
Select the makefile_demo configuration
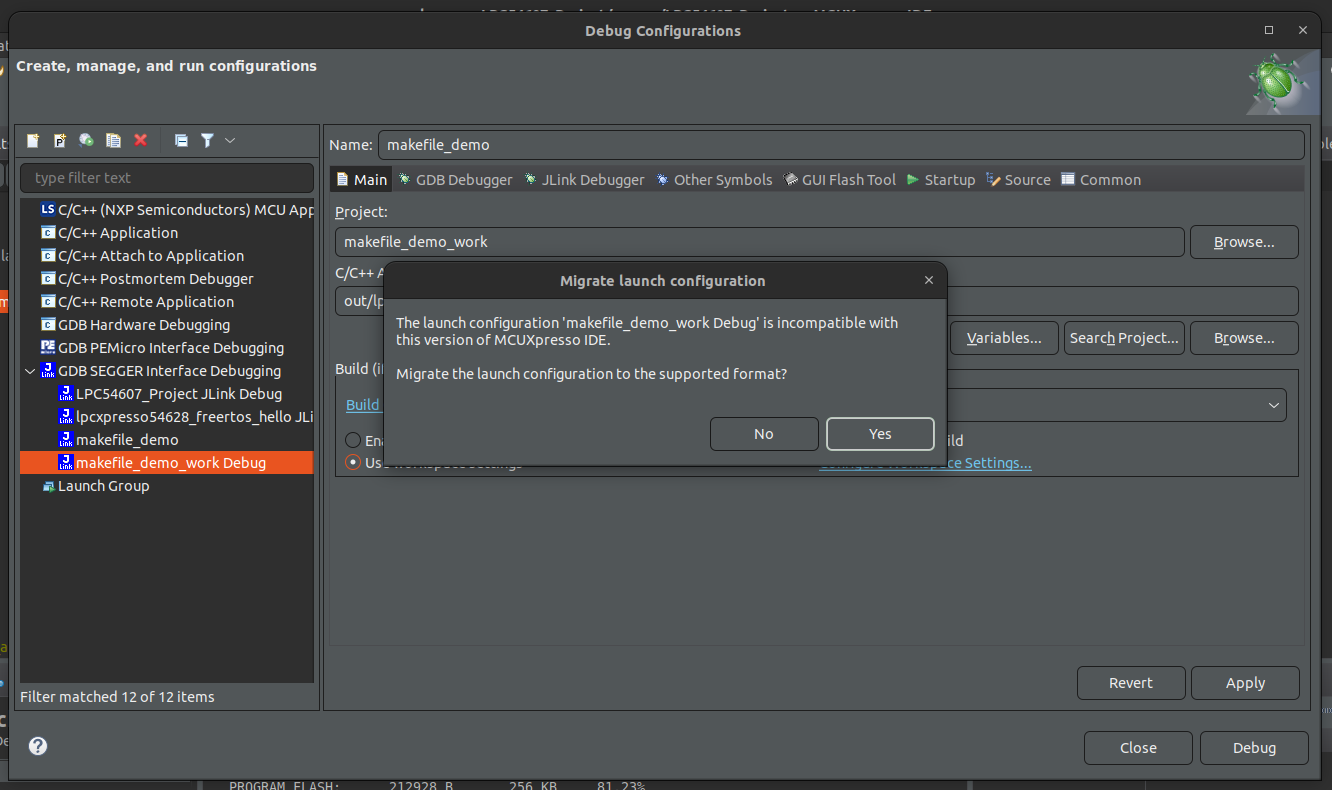[119, 440]
